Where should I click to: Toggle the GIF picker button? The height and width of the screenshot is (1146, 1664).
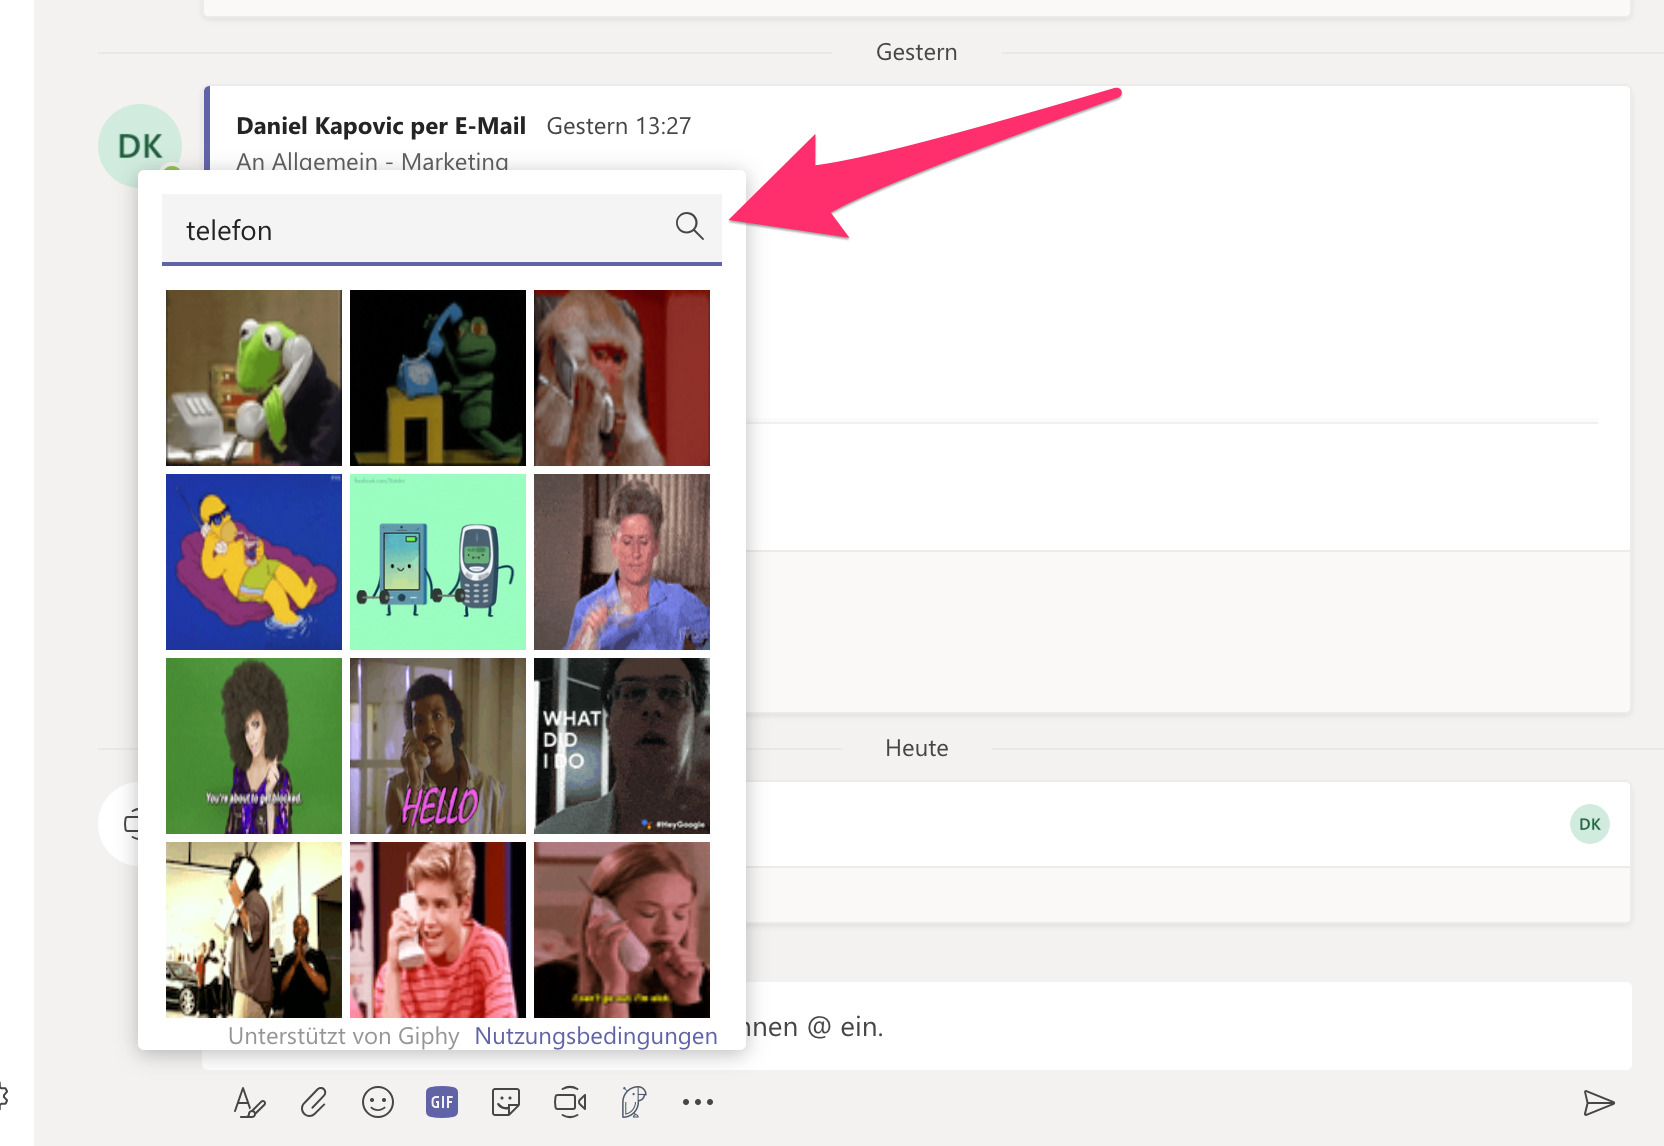[x=442, y=1102]
